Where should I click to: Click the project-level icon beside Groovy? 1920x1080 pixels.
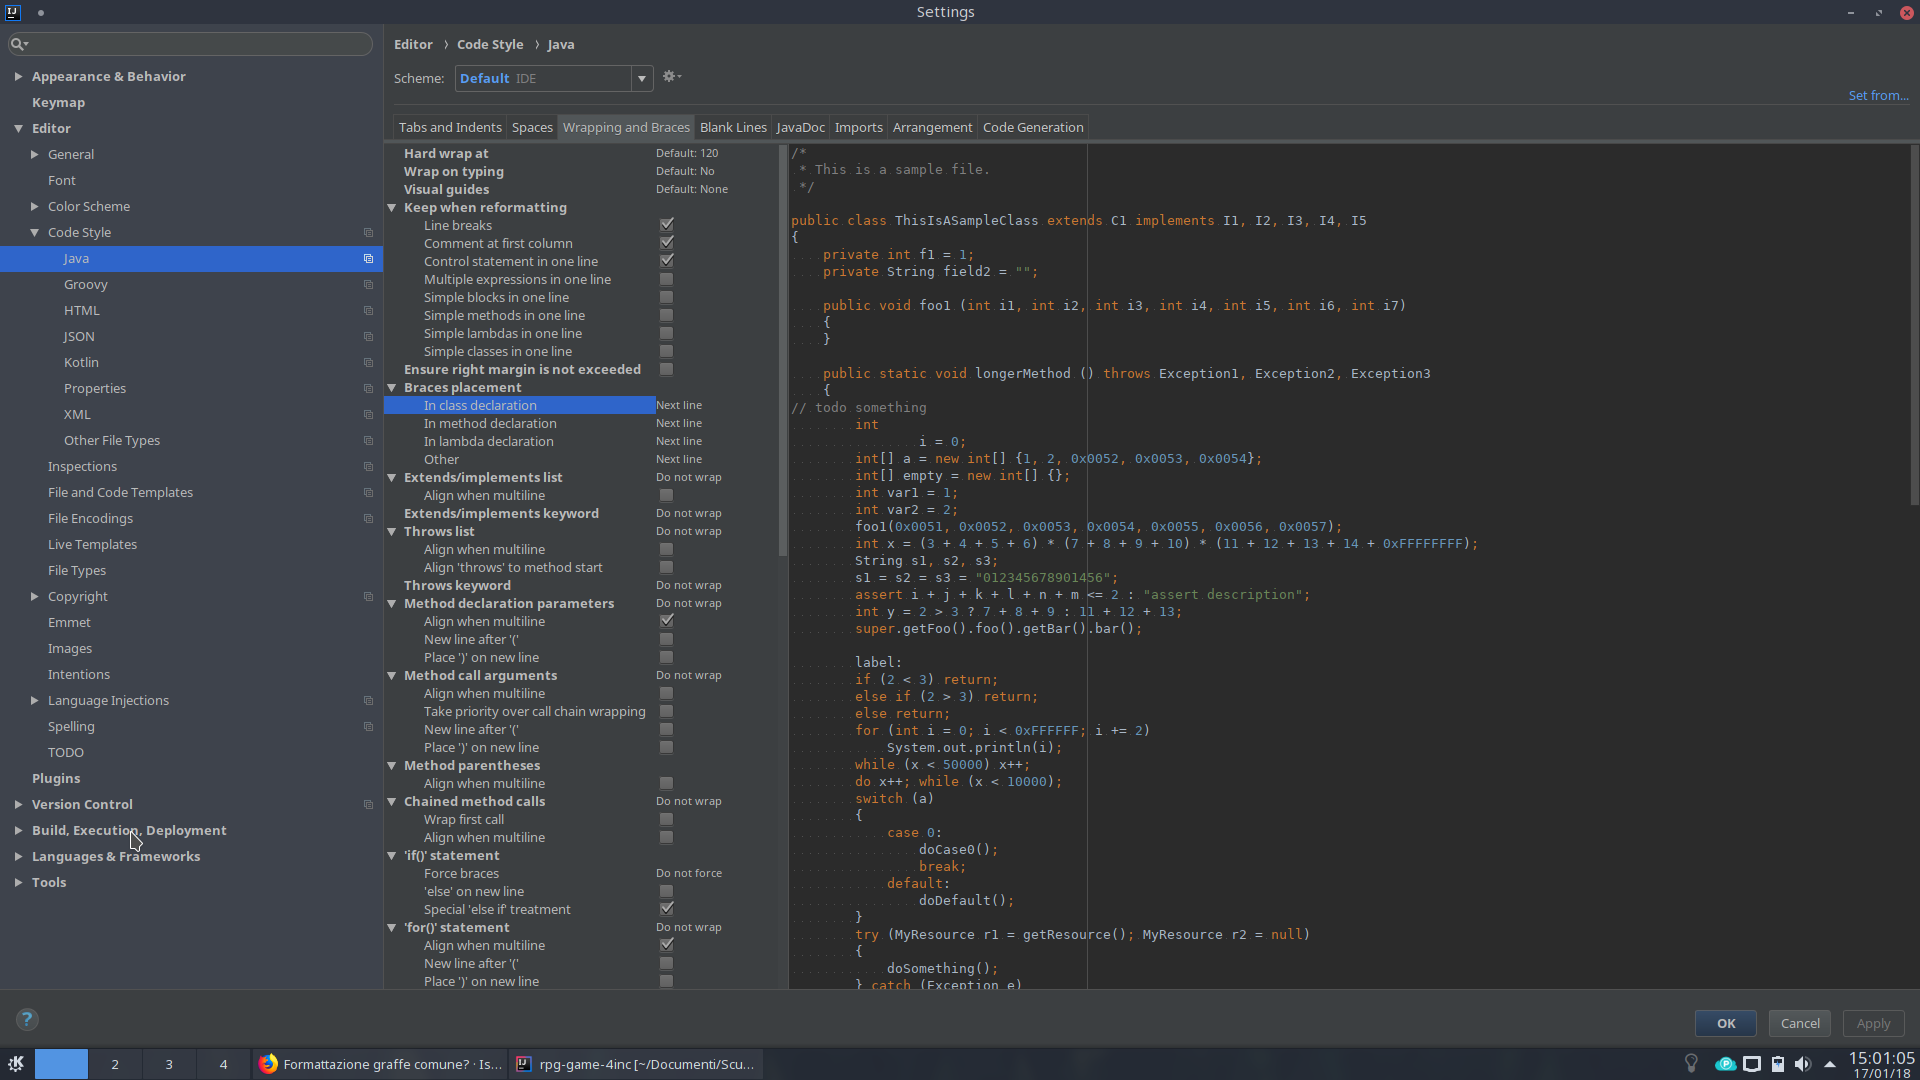click(x=368, y=285)
